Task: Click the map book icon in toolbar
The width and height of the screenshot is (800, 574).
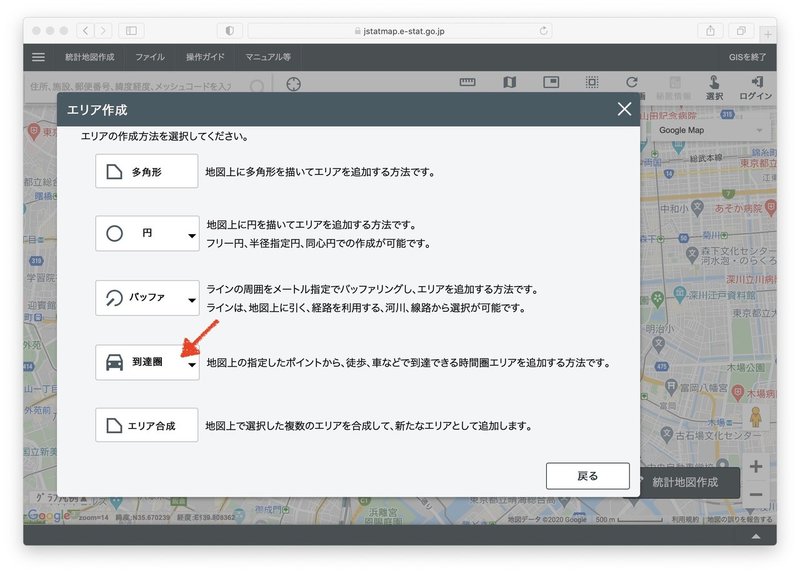Action: pyautogui.click(x=510, y=82)
